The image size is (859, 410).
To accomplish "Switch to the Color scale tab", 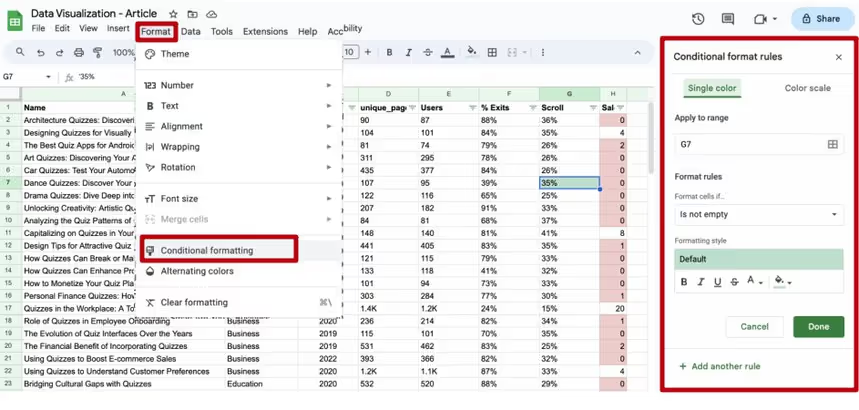I will click(807, 88).
